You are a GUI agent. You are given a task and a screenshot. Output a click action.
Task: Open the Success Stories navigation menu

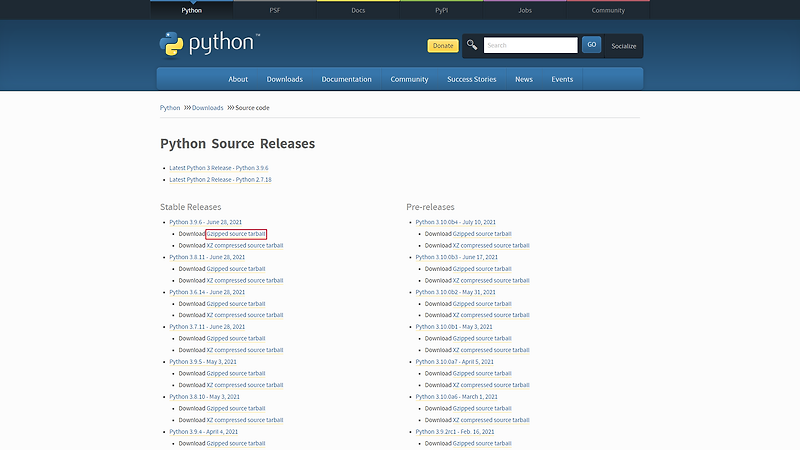tap(471, 79)
